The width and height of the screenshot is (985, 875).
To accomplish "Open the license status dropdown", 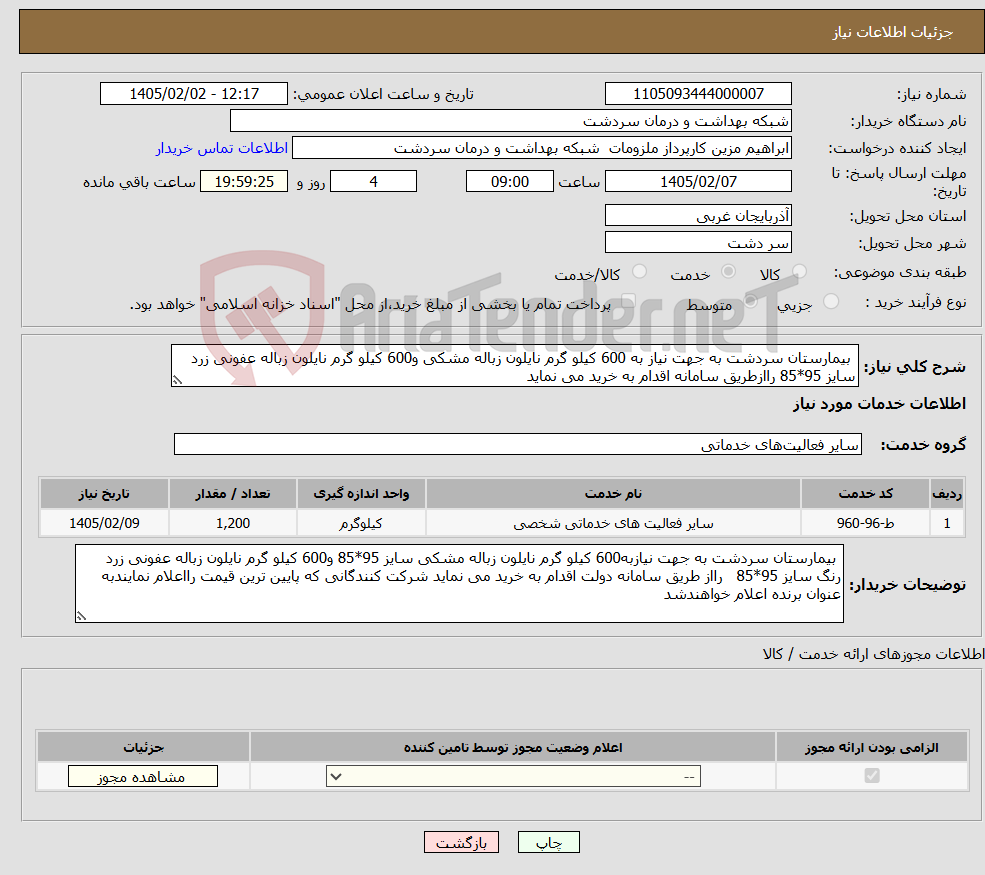I will coord(513,776).
